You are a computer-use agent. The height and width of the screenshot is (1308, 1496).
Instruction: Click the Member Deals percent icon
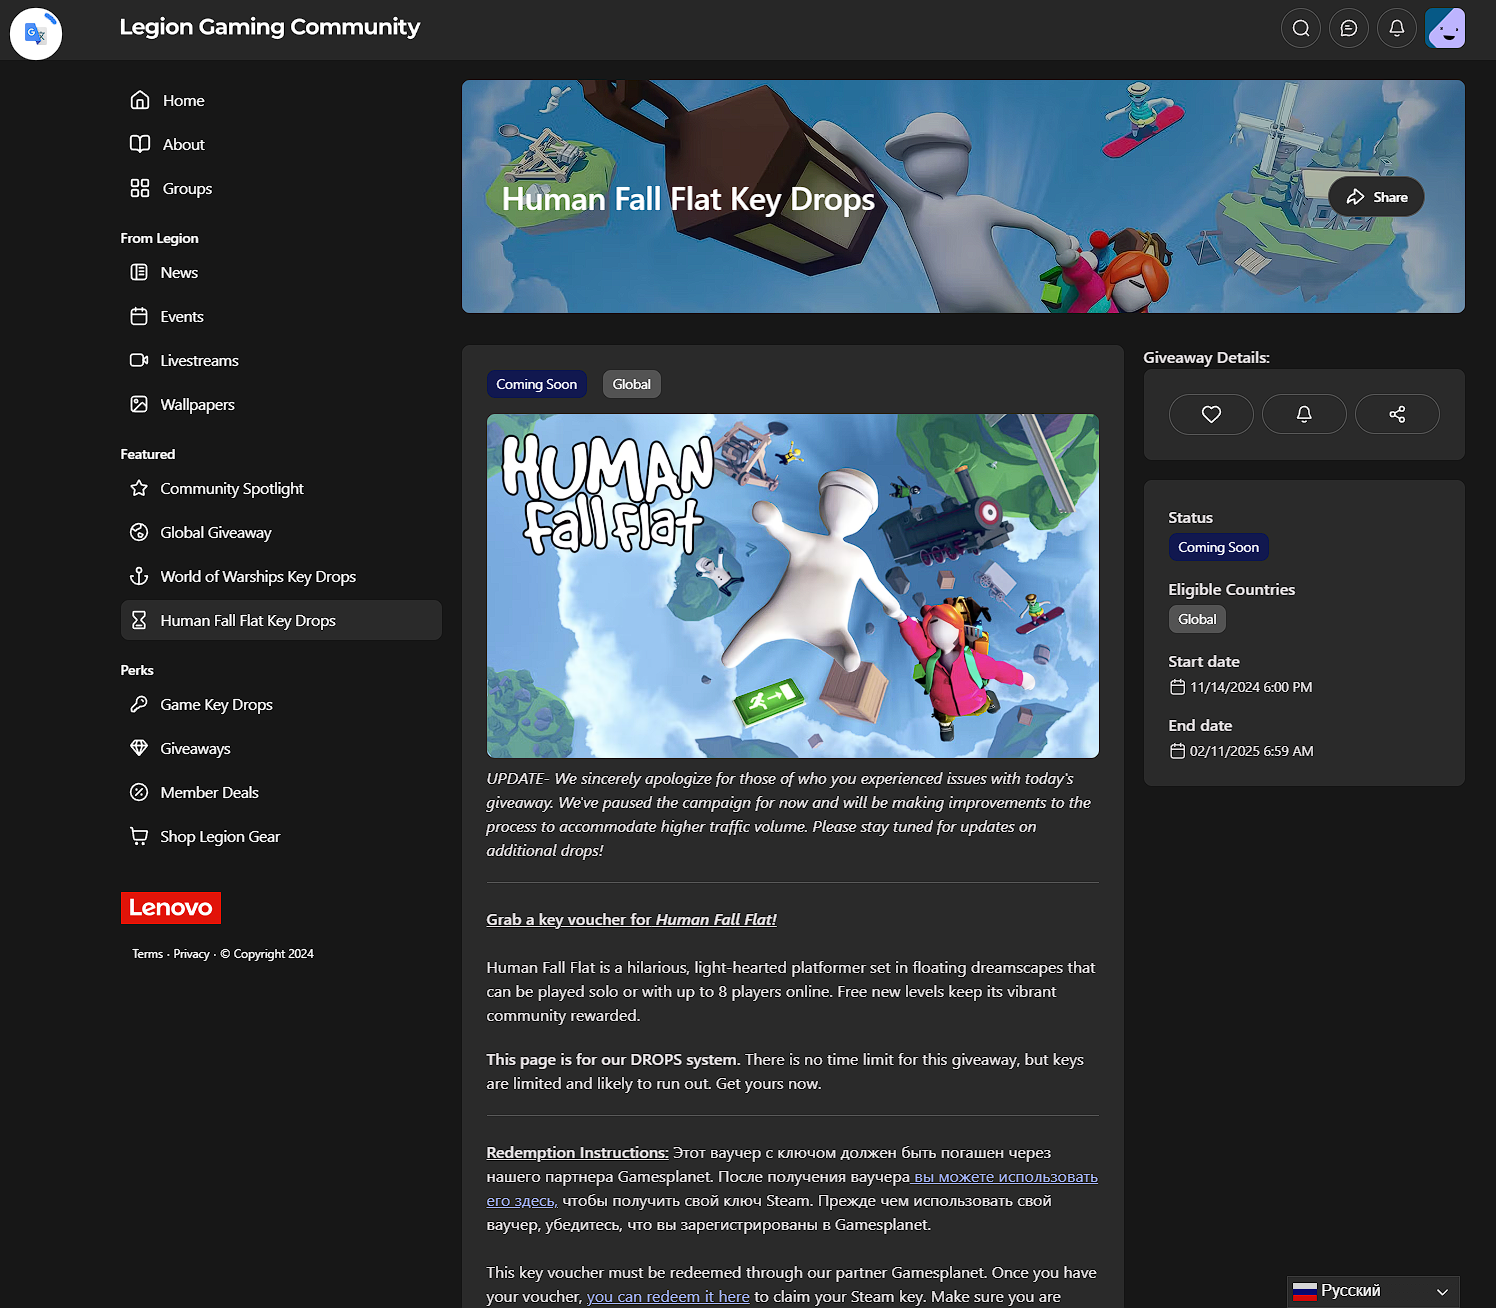(x=139, y=792)
